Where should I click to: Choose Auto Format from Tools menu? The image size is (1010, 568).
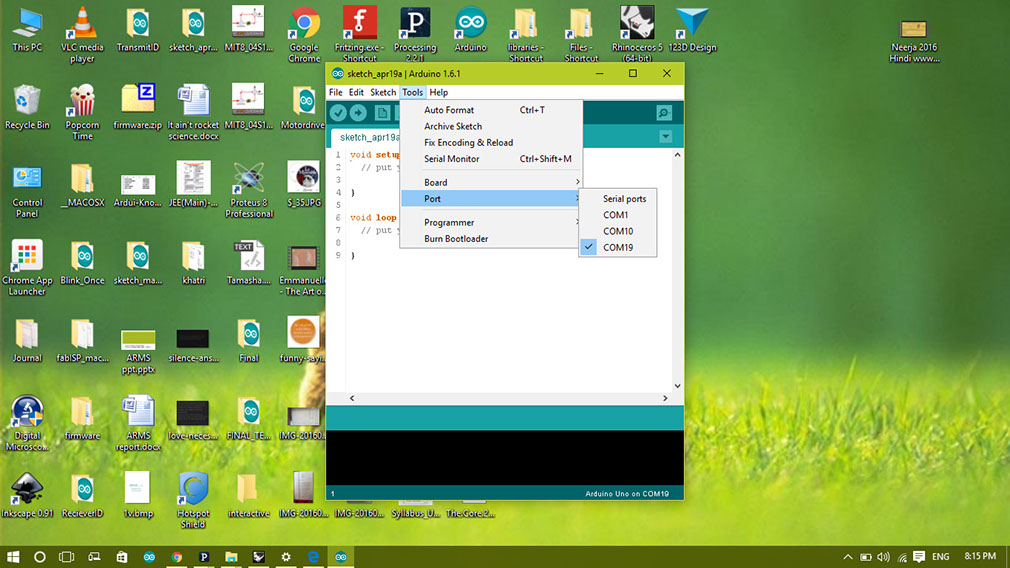[491, 110]
